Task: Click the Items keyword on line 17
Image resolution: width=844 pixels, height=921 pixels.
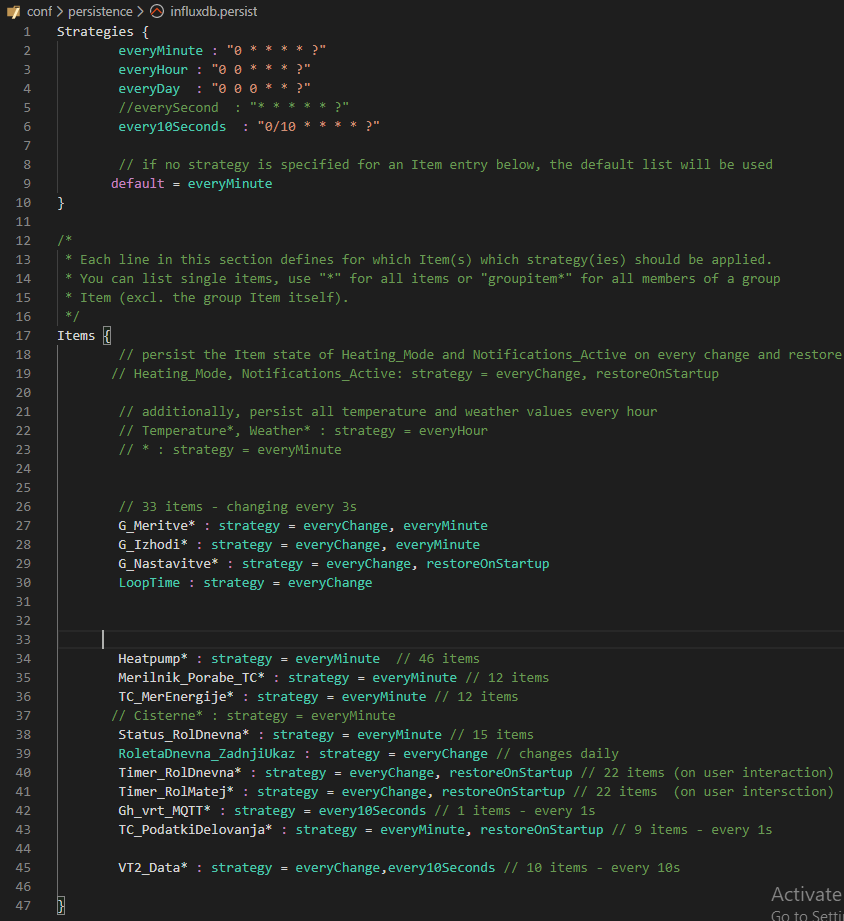Action: (76, 336)
